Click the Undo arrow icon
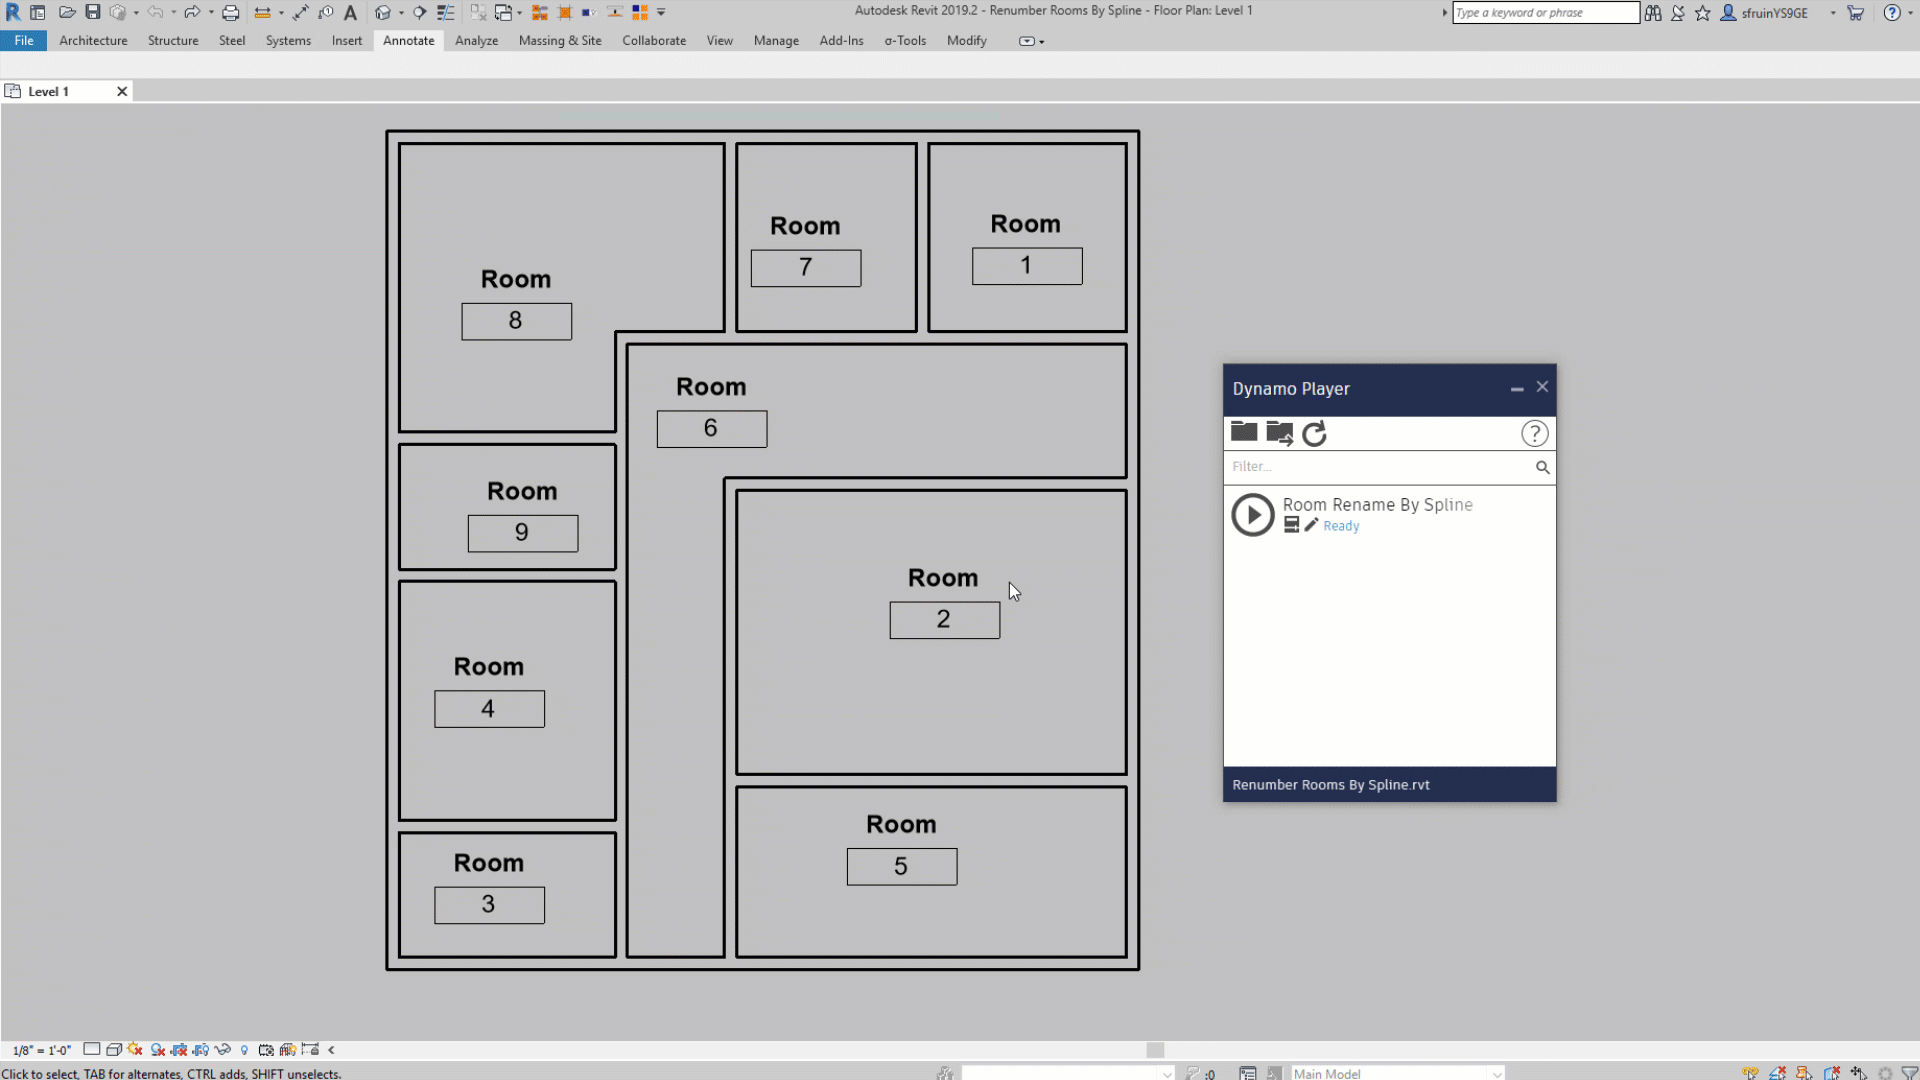Image resolution: width=1920 pixels, height=1080 pixels. [x=155, y=12]
